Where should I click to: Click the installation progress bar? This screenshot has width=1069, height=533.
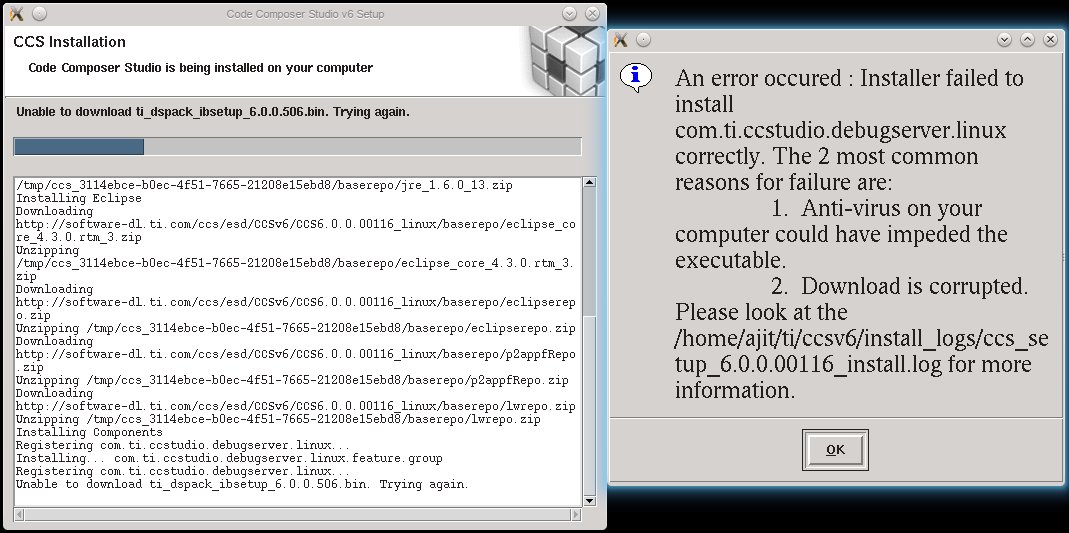tap(297, 147)
